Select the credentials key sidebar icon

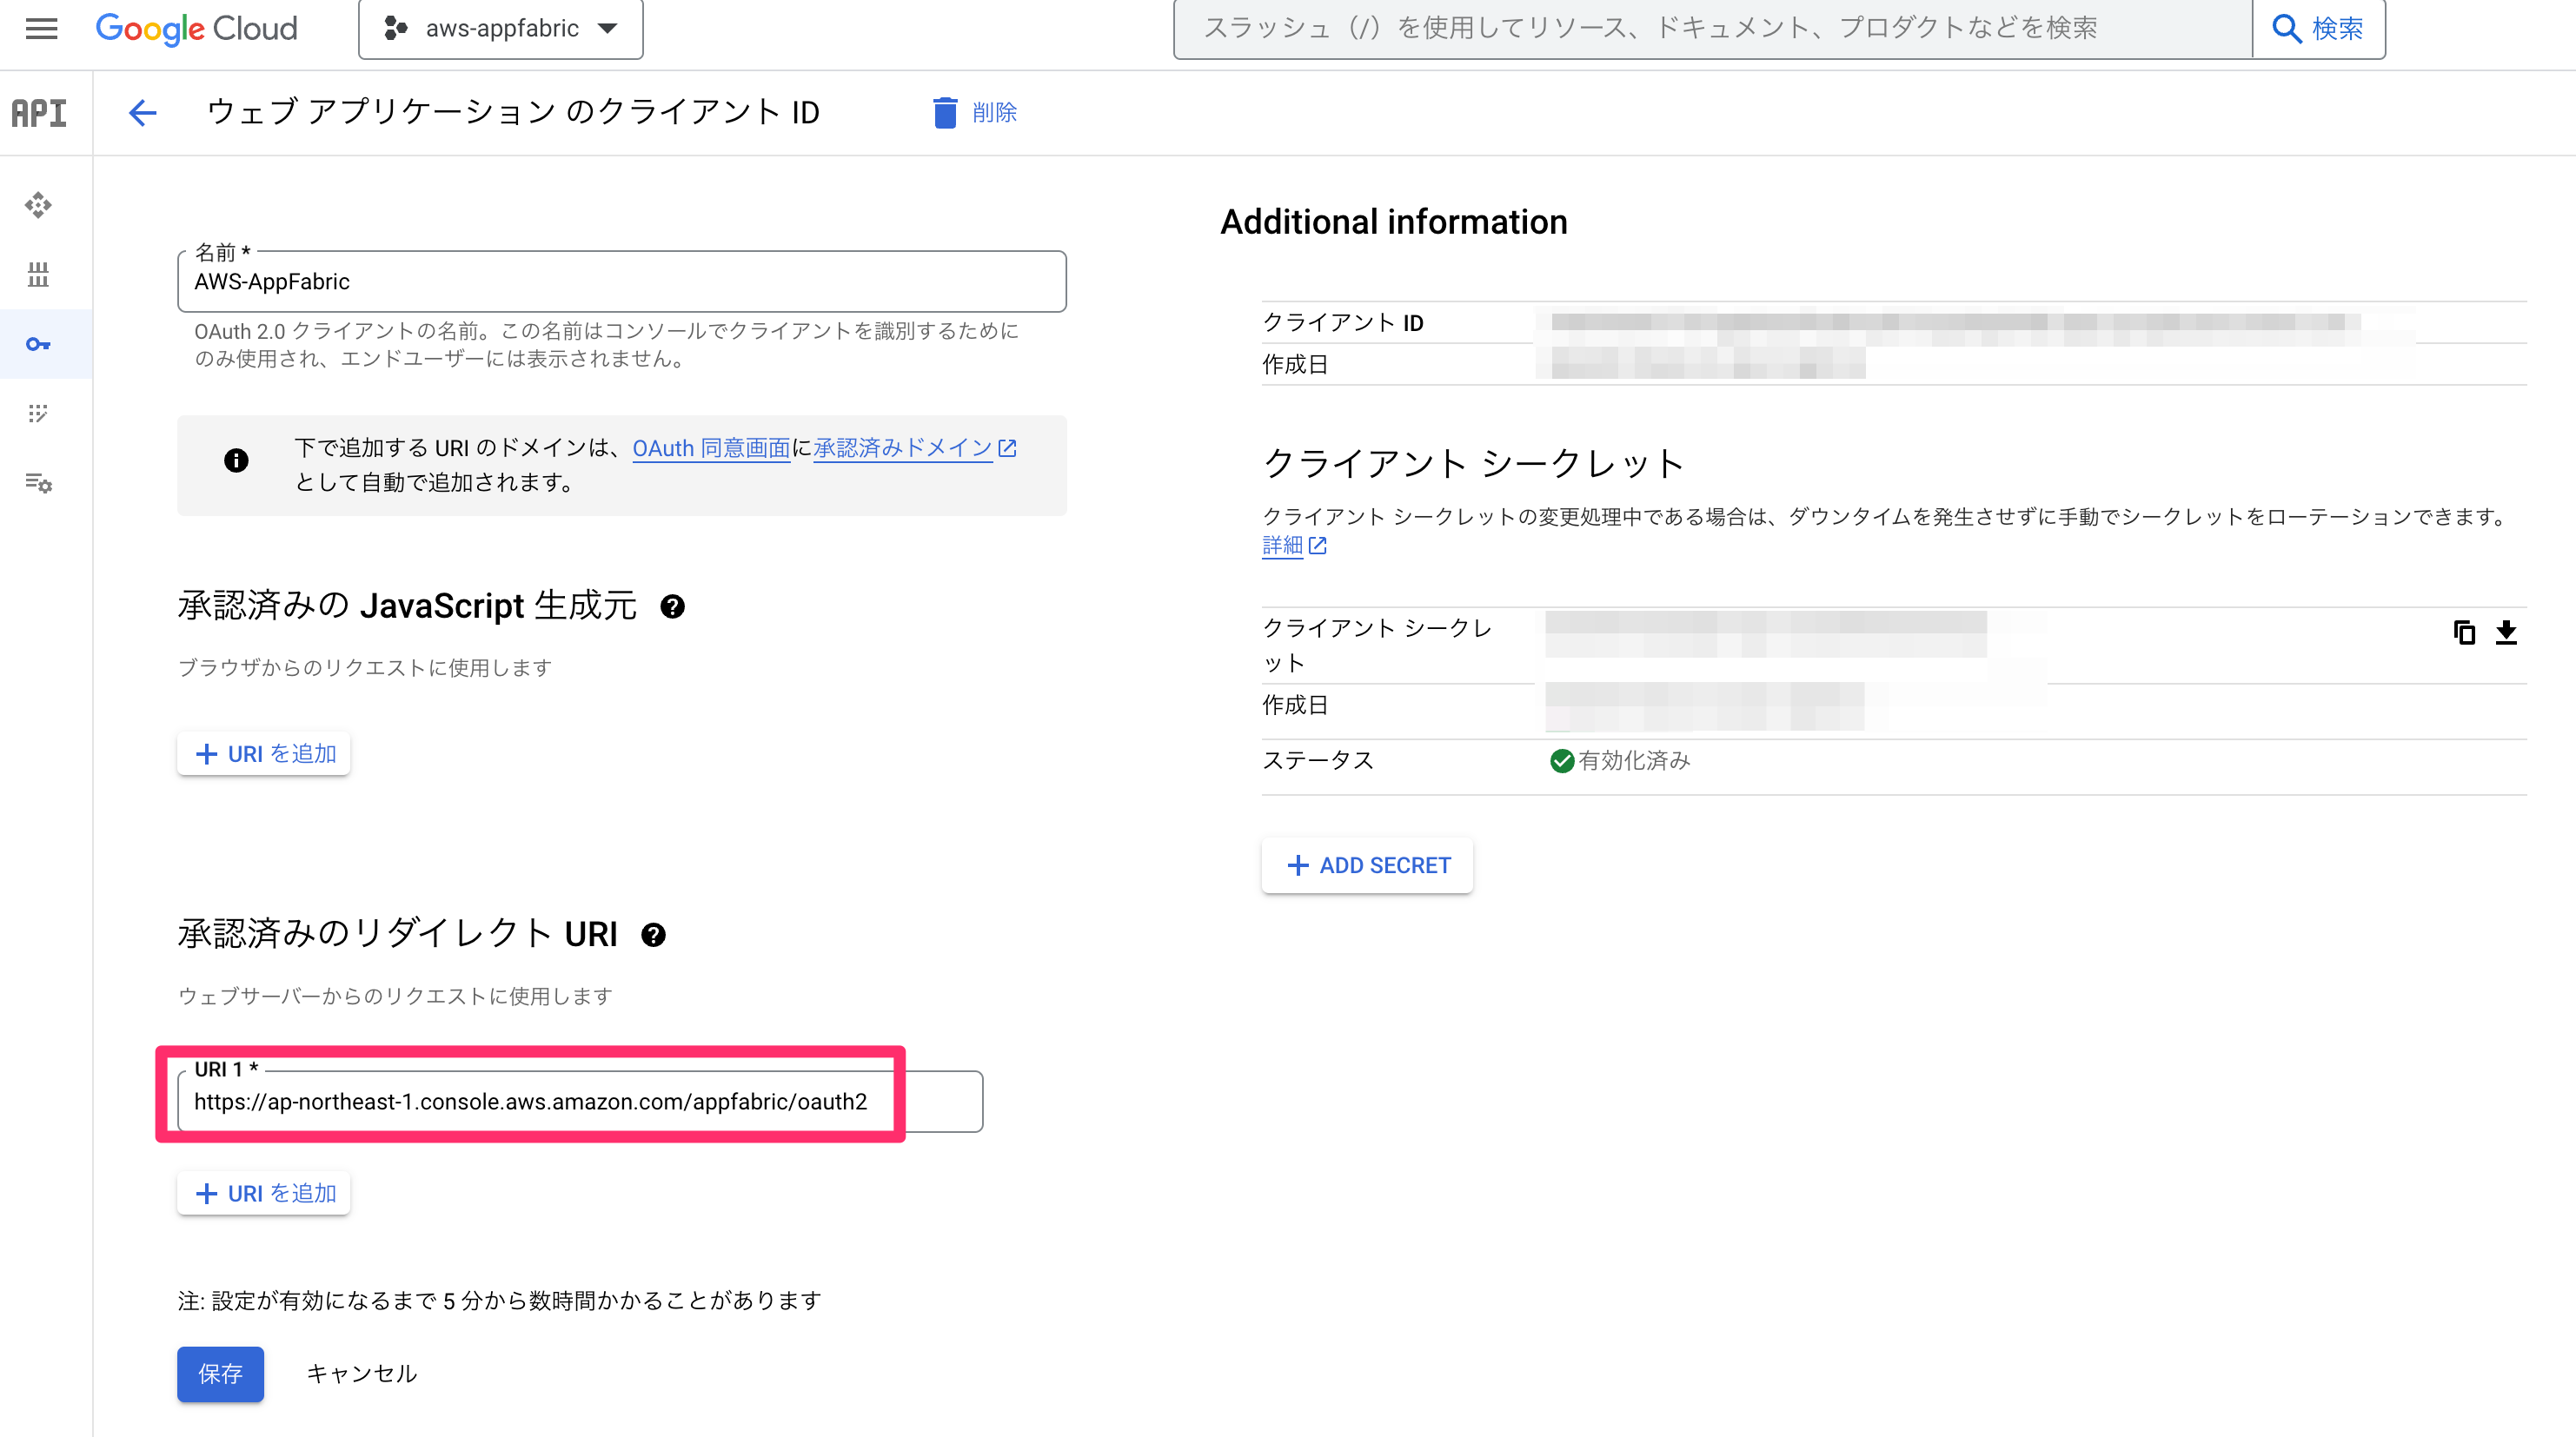click(38, 344)
